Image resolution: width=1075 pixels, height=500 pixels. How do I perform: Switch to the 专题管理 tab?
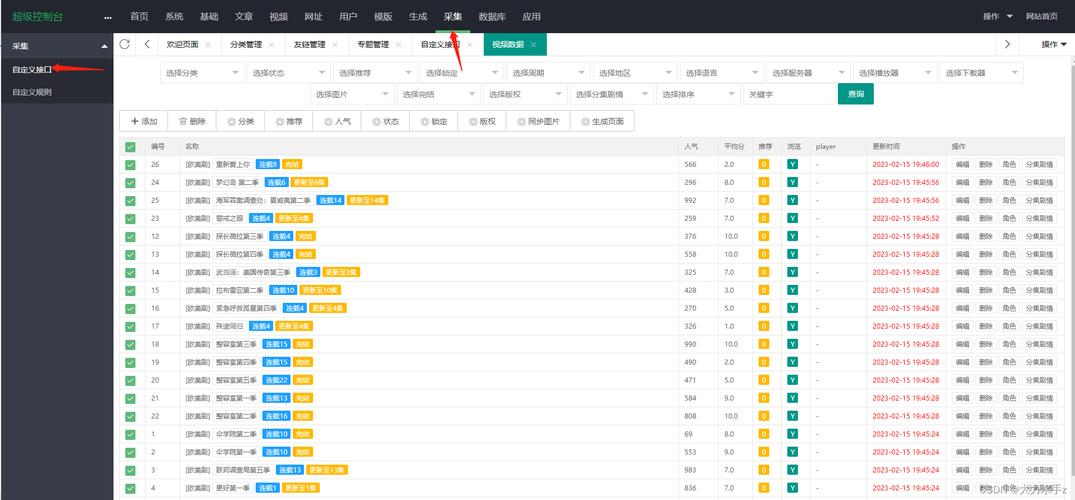coord(372,45)
